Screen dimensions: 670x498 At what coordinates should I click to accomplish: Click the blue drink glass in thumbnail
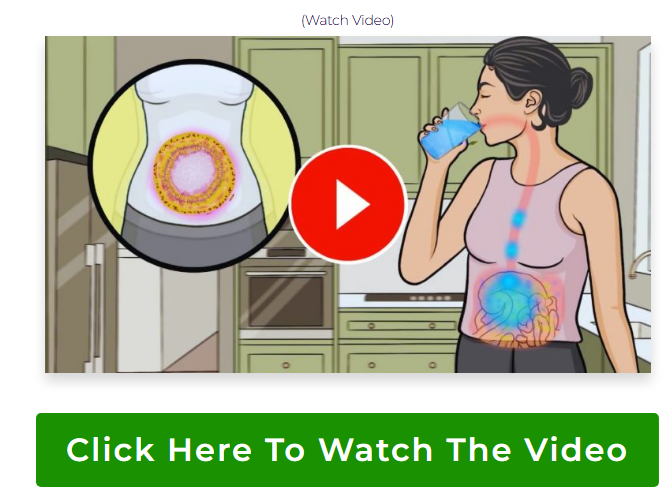tap(449, 132)
